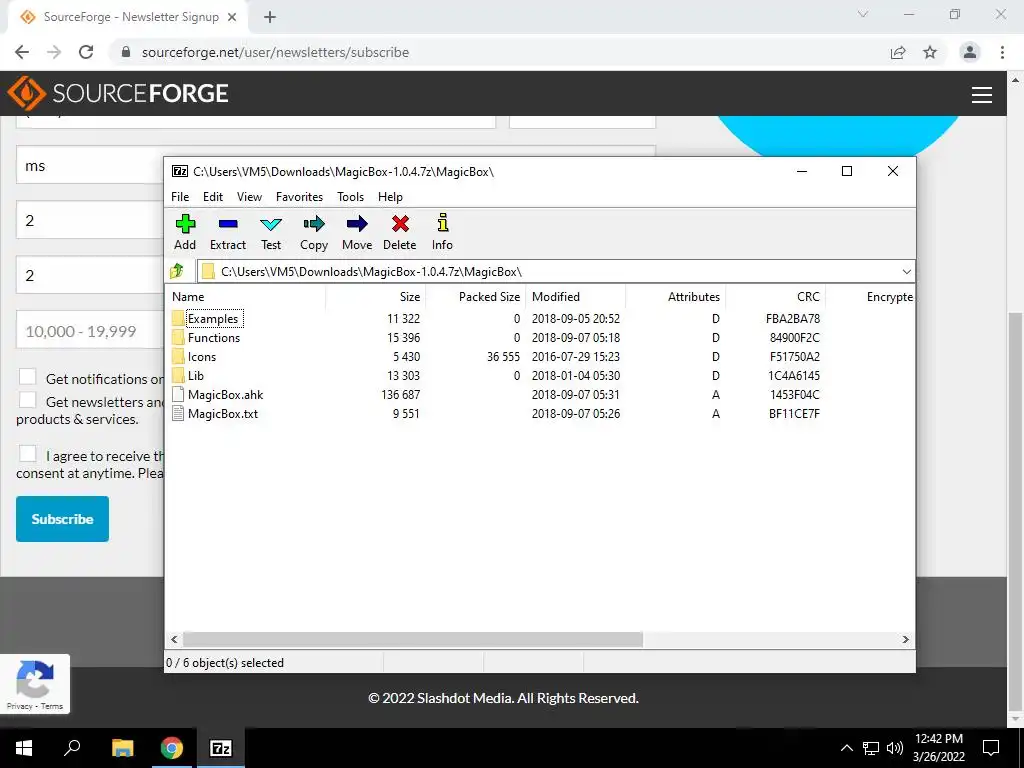Click the 10,000 - 19,999 field
Image resolution: width=1024 pixels, height=768 pixels.
(x=89, y=331)
